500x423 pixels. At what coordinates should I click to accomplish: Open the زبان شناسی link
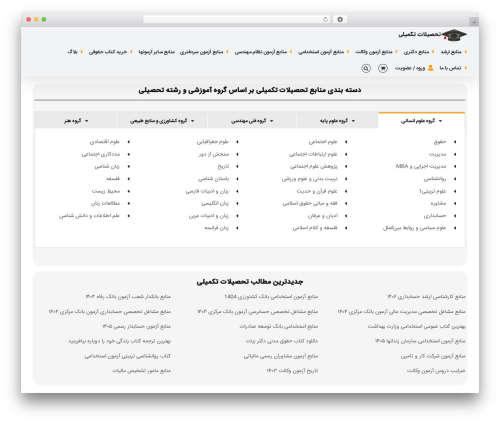(107, 166)
